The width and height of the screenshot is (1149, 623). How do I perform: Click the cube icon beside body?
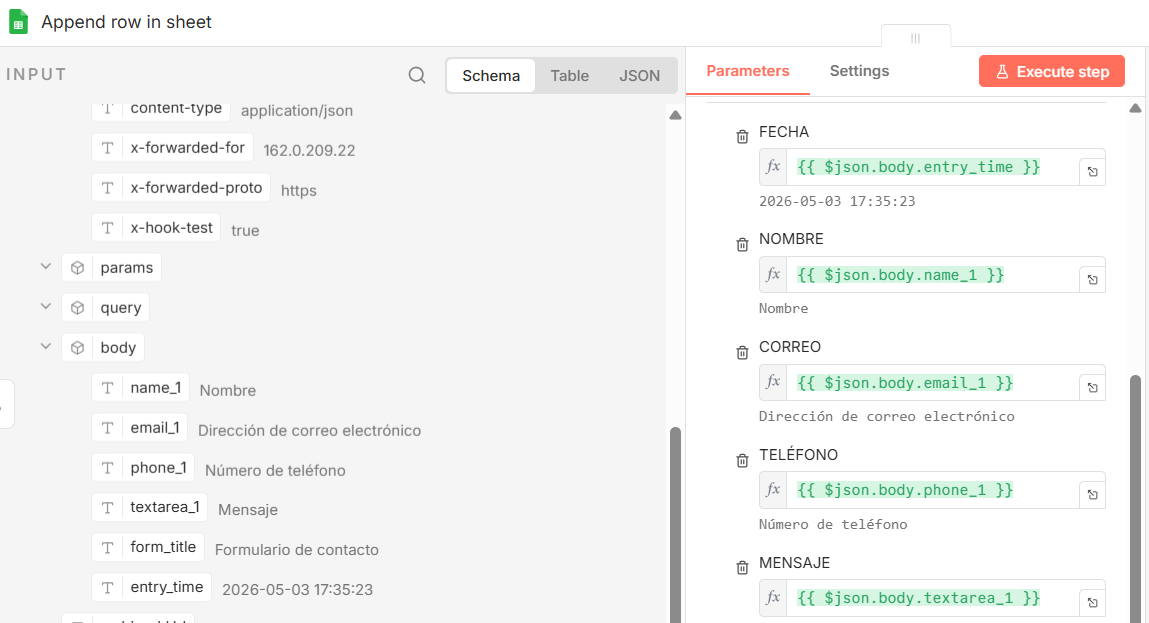coord(78,347)
